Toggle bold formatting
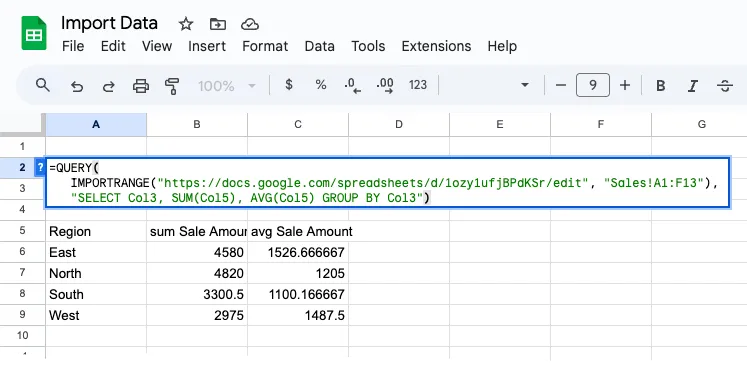Viewport: 747px width, 387px height. [660, 86]
